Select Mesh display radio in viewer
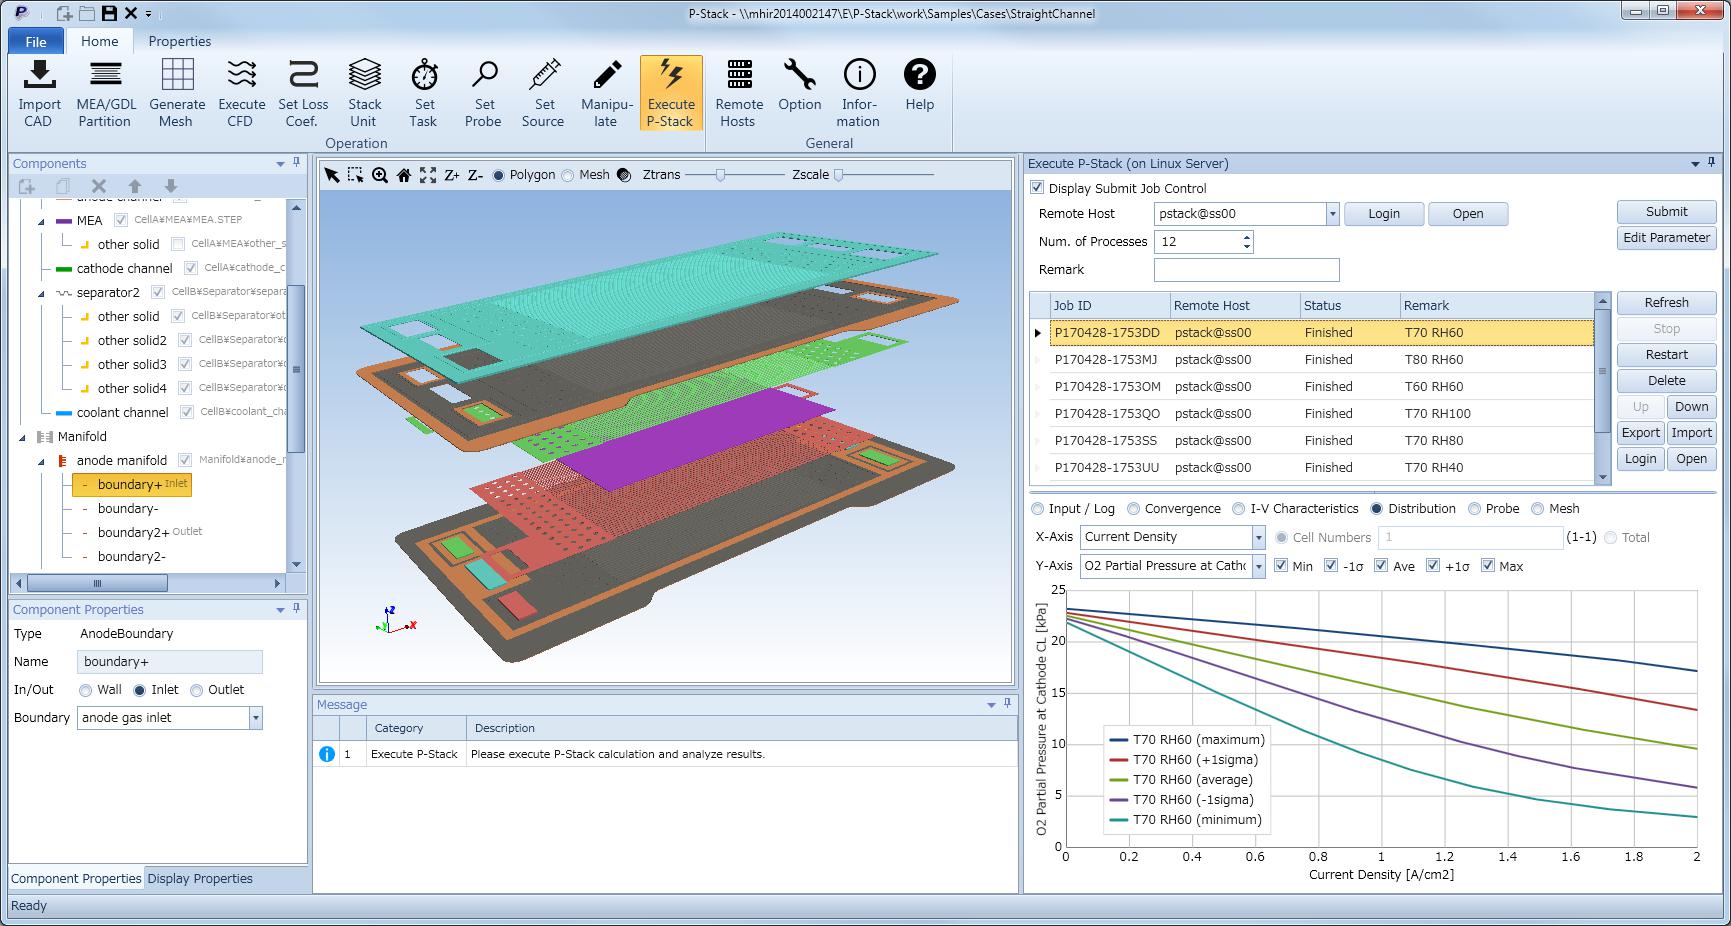Screen dimensions: 1731x926 click(568, 175)
